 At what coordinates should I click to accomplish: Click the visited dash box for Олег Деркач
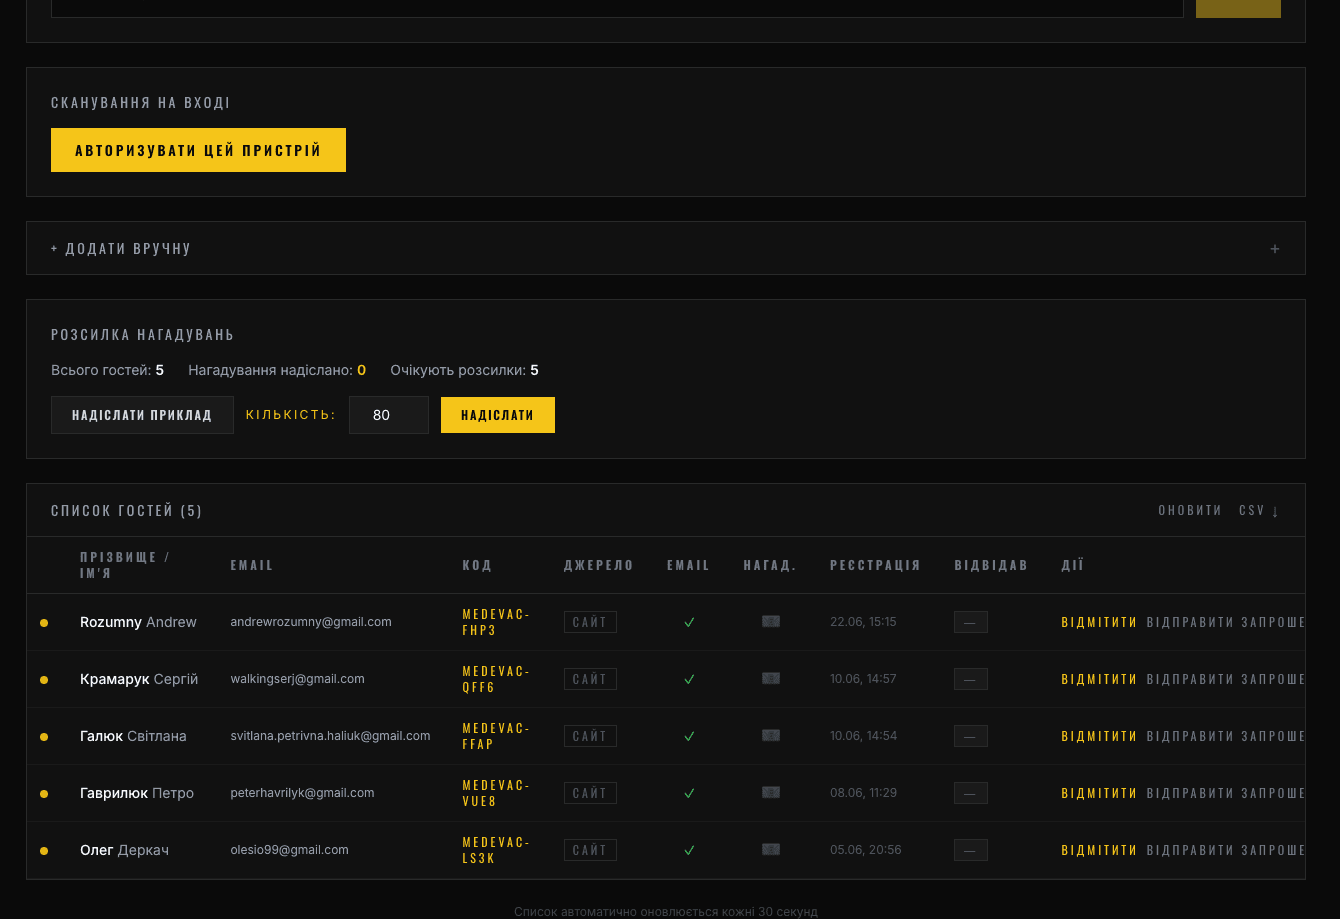(x=971, y=850)
